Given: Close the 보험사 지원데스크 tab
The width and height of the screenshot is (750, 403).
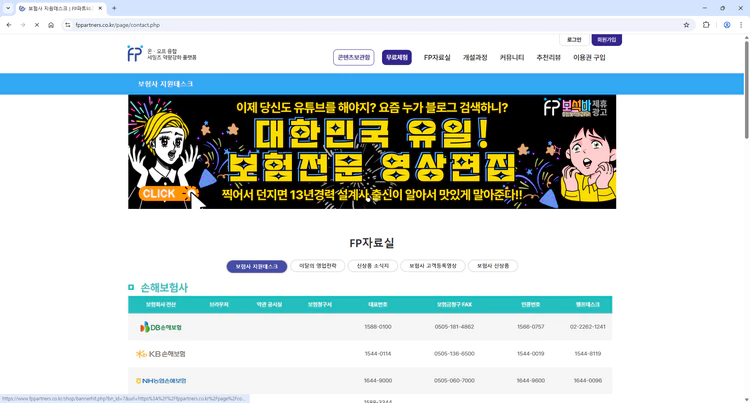Looking at the screenshot, I should click(100, 8).
